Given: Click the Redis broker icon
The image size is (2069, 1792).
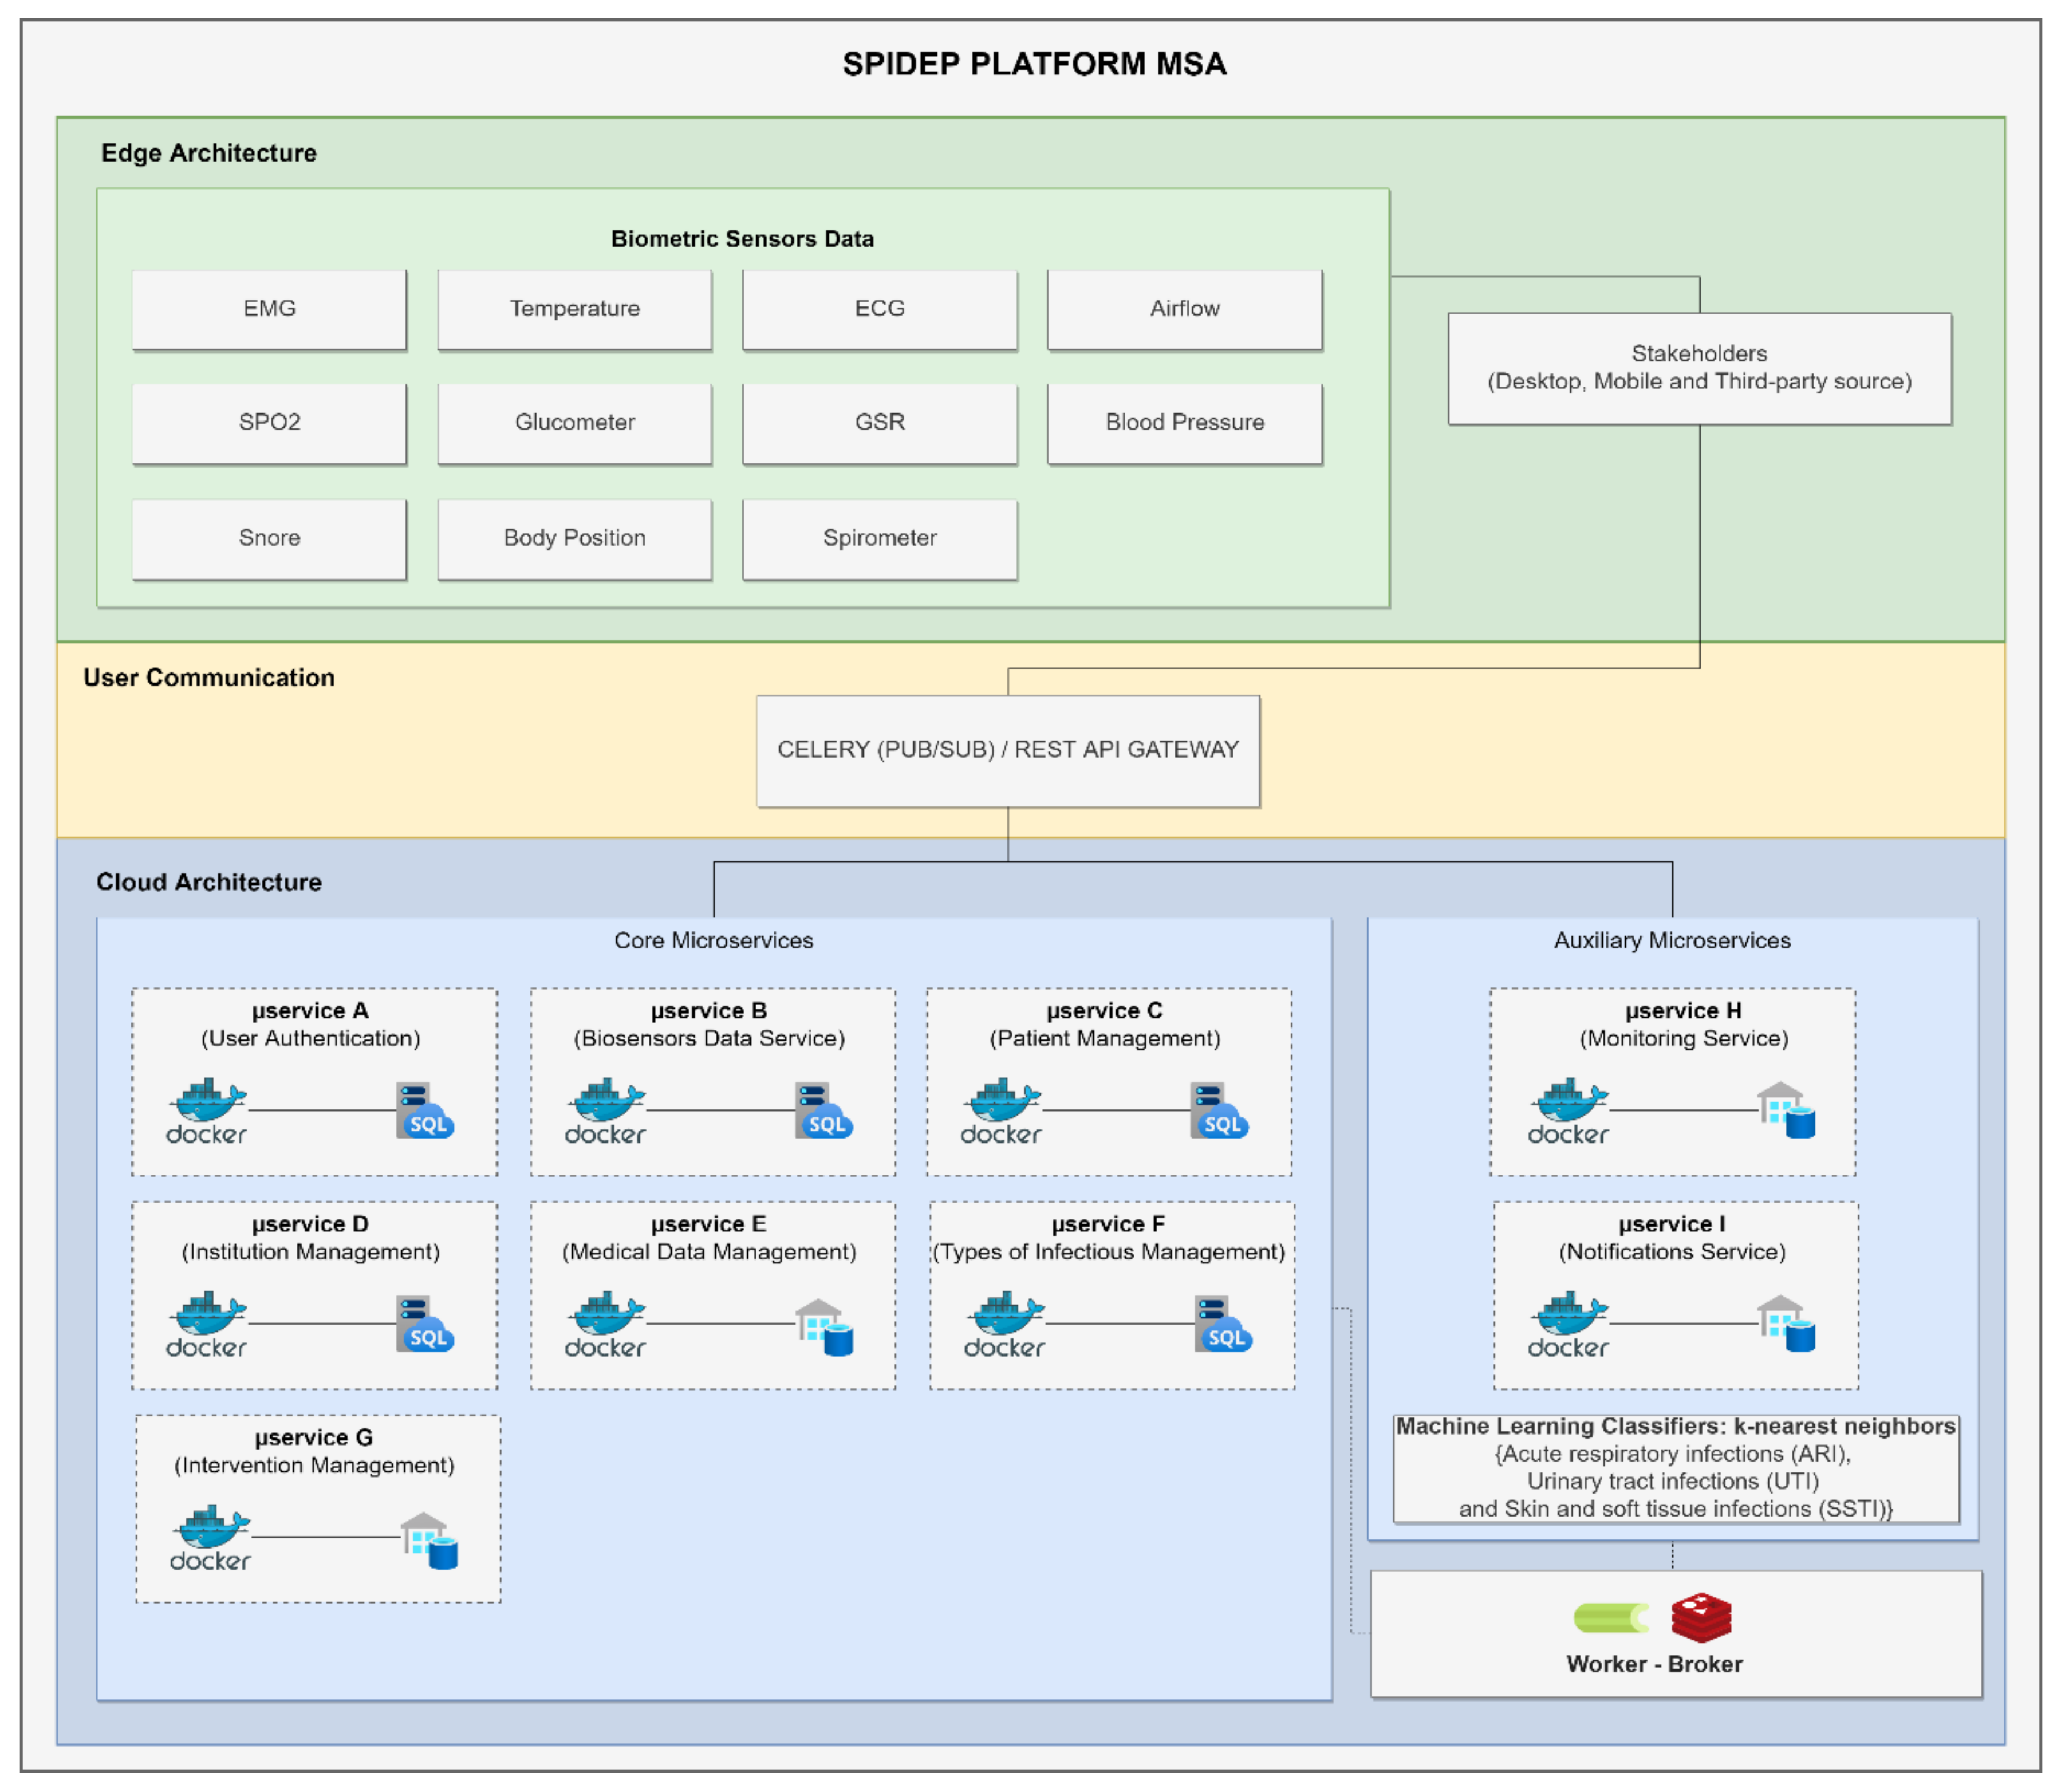Looking at the screenshot, I should click(1701, 1618).
